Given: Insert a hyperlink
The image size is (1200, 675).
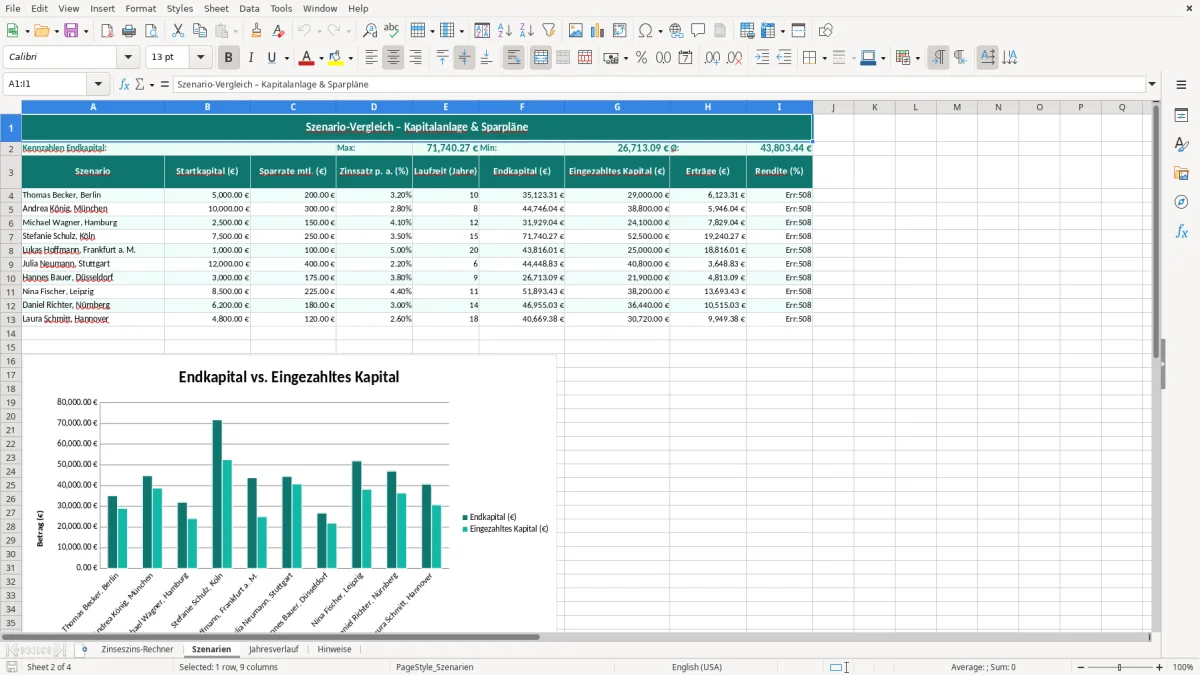Looking at the screenshot, I should [x=676, y=31].
